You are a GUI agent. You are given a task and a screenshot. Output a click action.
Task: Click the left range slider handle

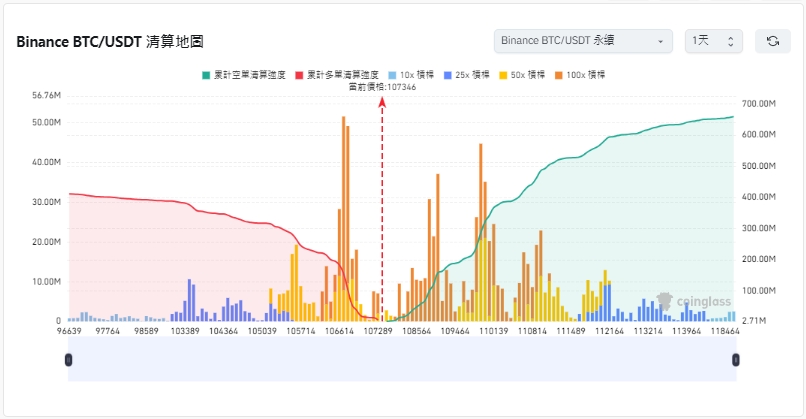click(68, 360)
